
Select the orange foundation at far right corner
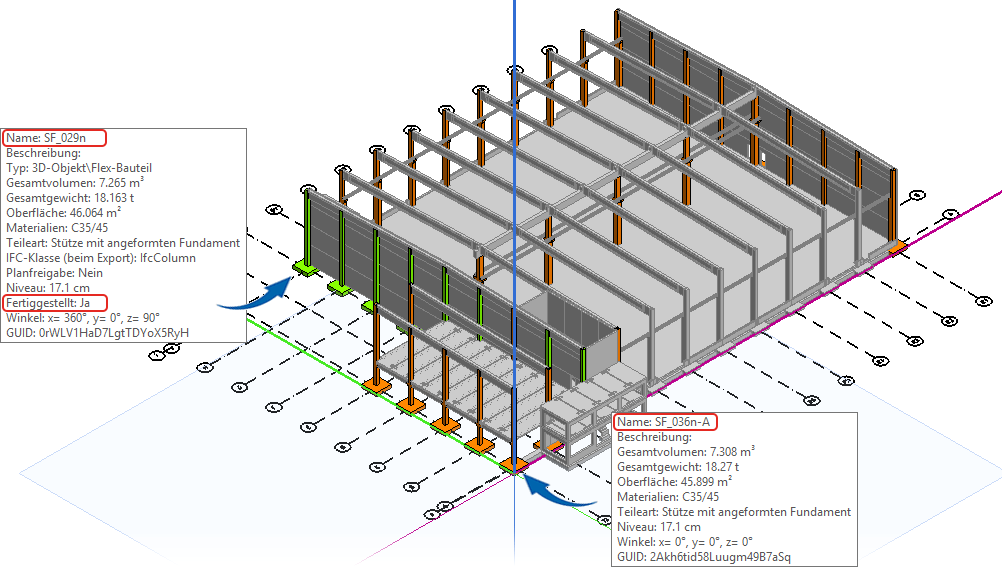point(896,246)
